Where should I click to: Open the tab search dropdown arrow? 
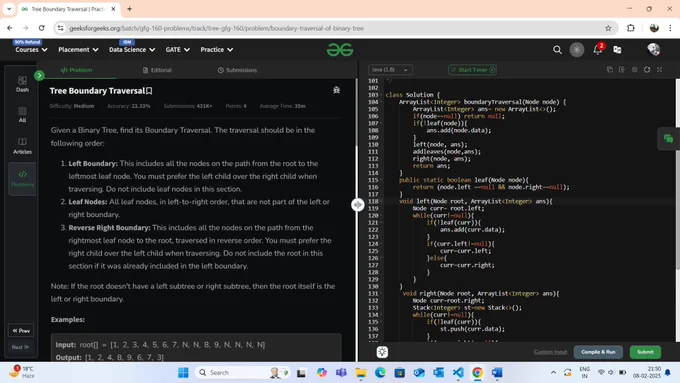[9, 9]
